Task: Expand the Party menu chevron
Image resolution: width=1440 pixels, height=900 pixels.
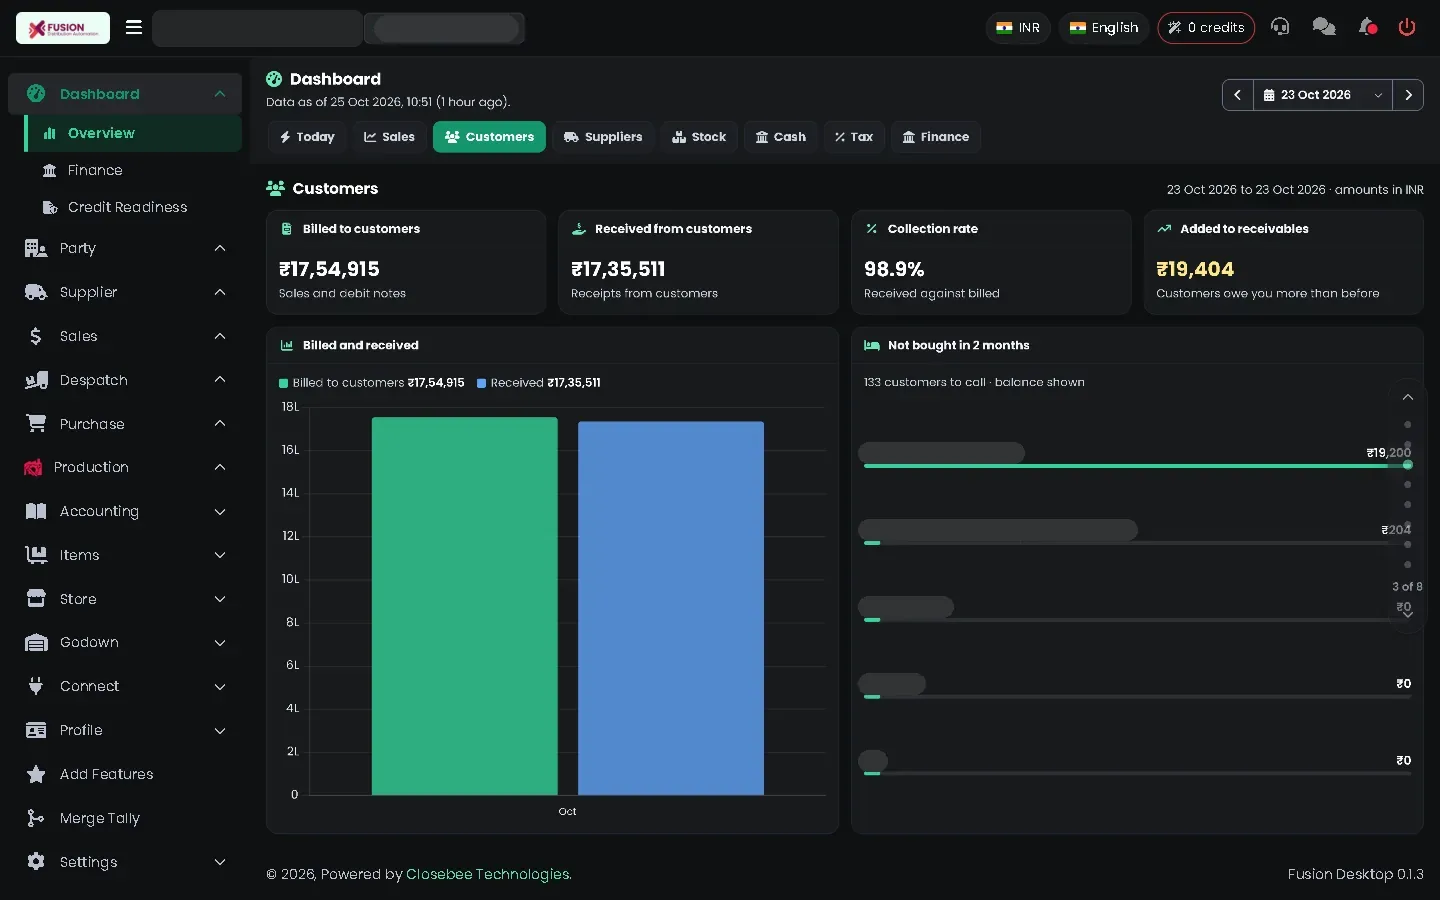Action: pos(220,248)
